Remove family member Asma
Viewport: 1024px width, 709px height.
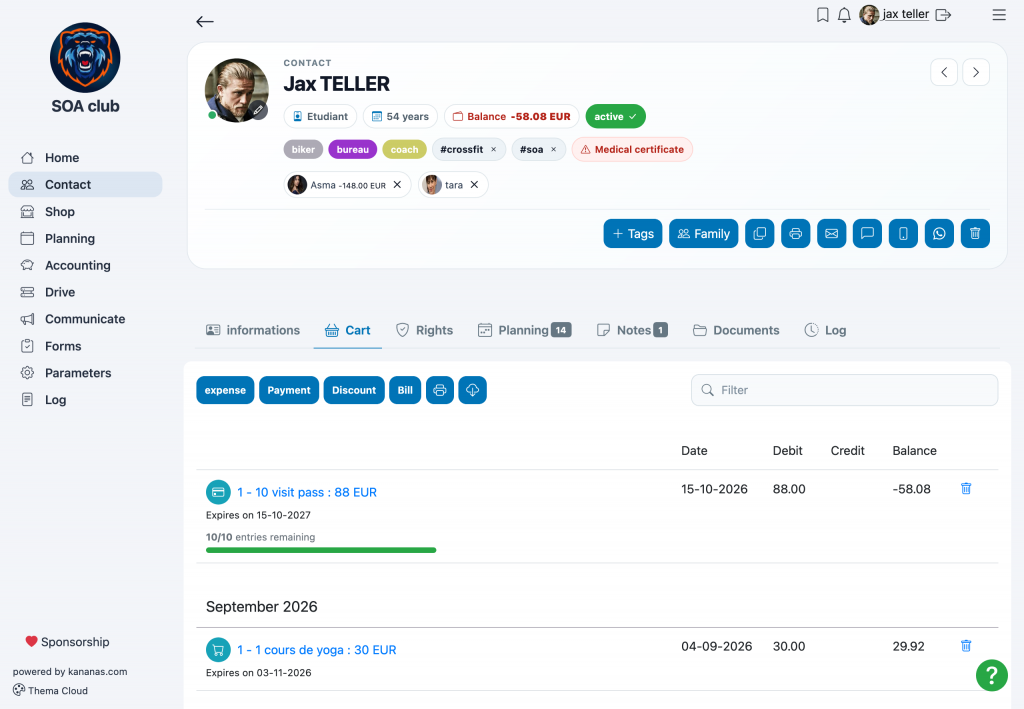397,185
